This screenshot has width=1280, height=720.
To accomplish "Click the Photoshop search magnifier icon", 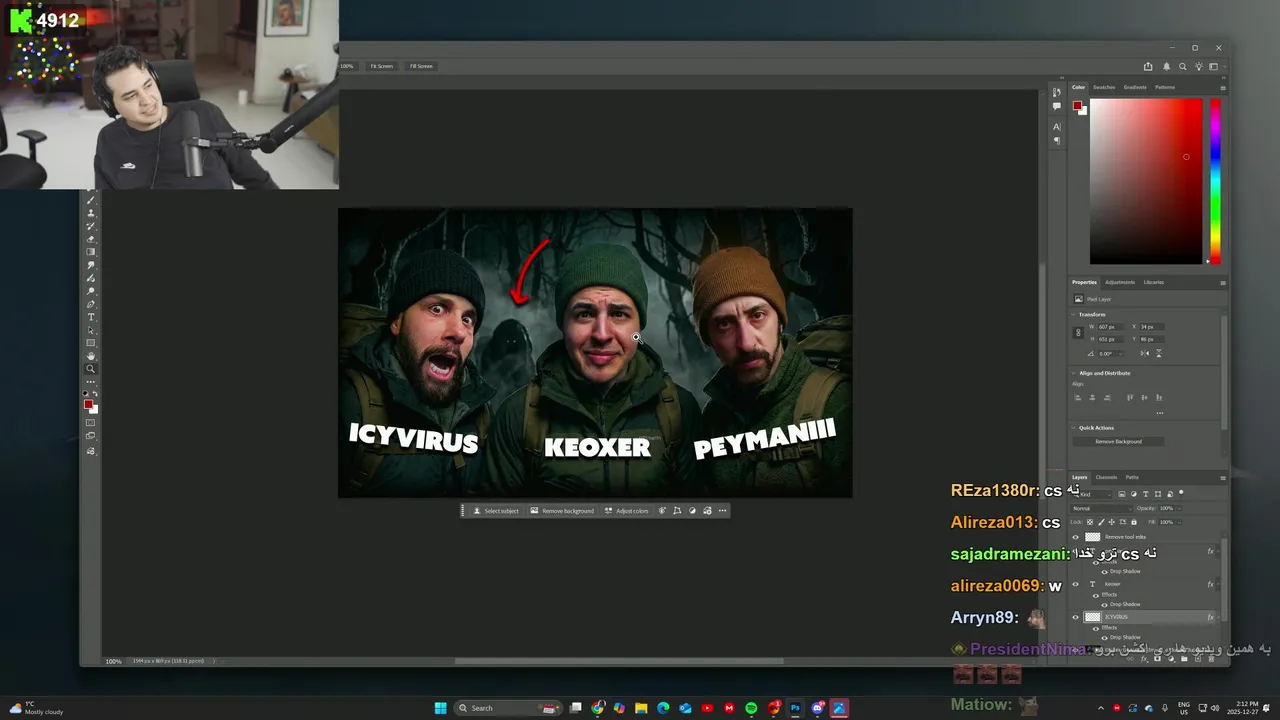I will [x=1182, y=66].
